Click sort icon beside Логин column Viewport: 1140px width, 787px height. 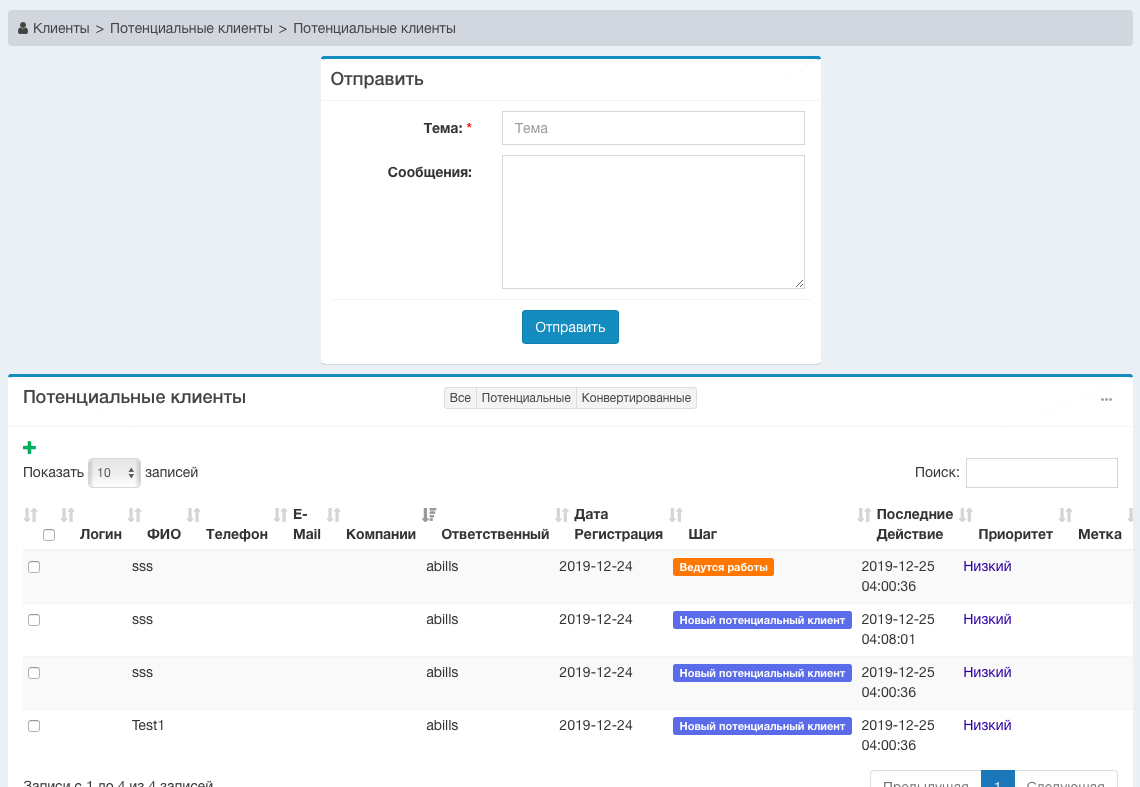tap(68, 515)
